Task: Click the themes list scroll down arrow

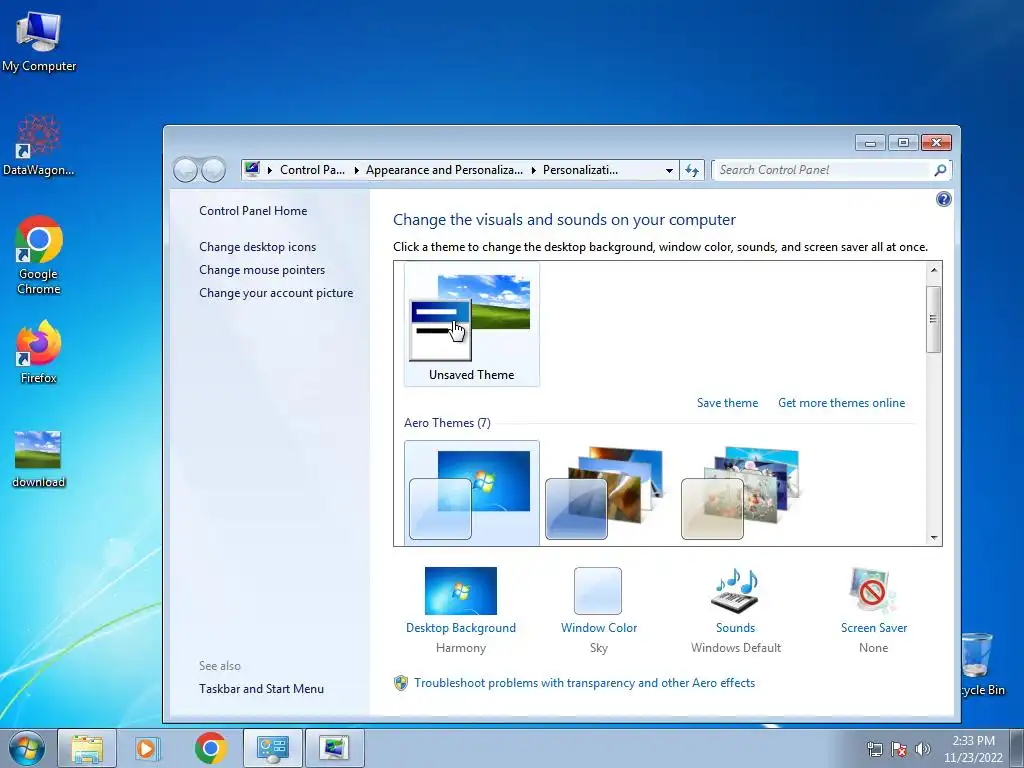Action: 934,537
